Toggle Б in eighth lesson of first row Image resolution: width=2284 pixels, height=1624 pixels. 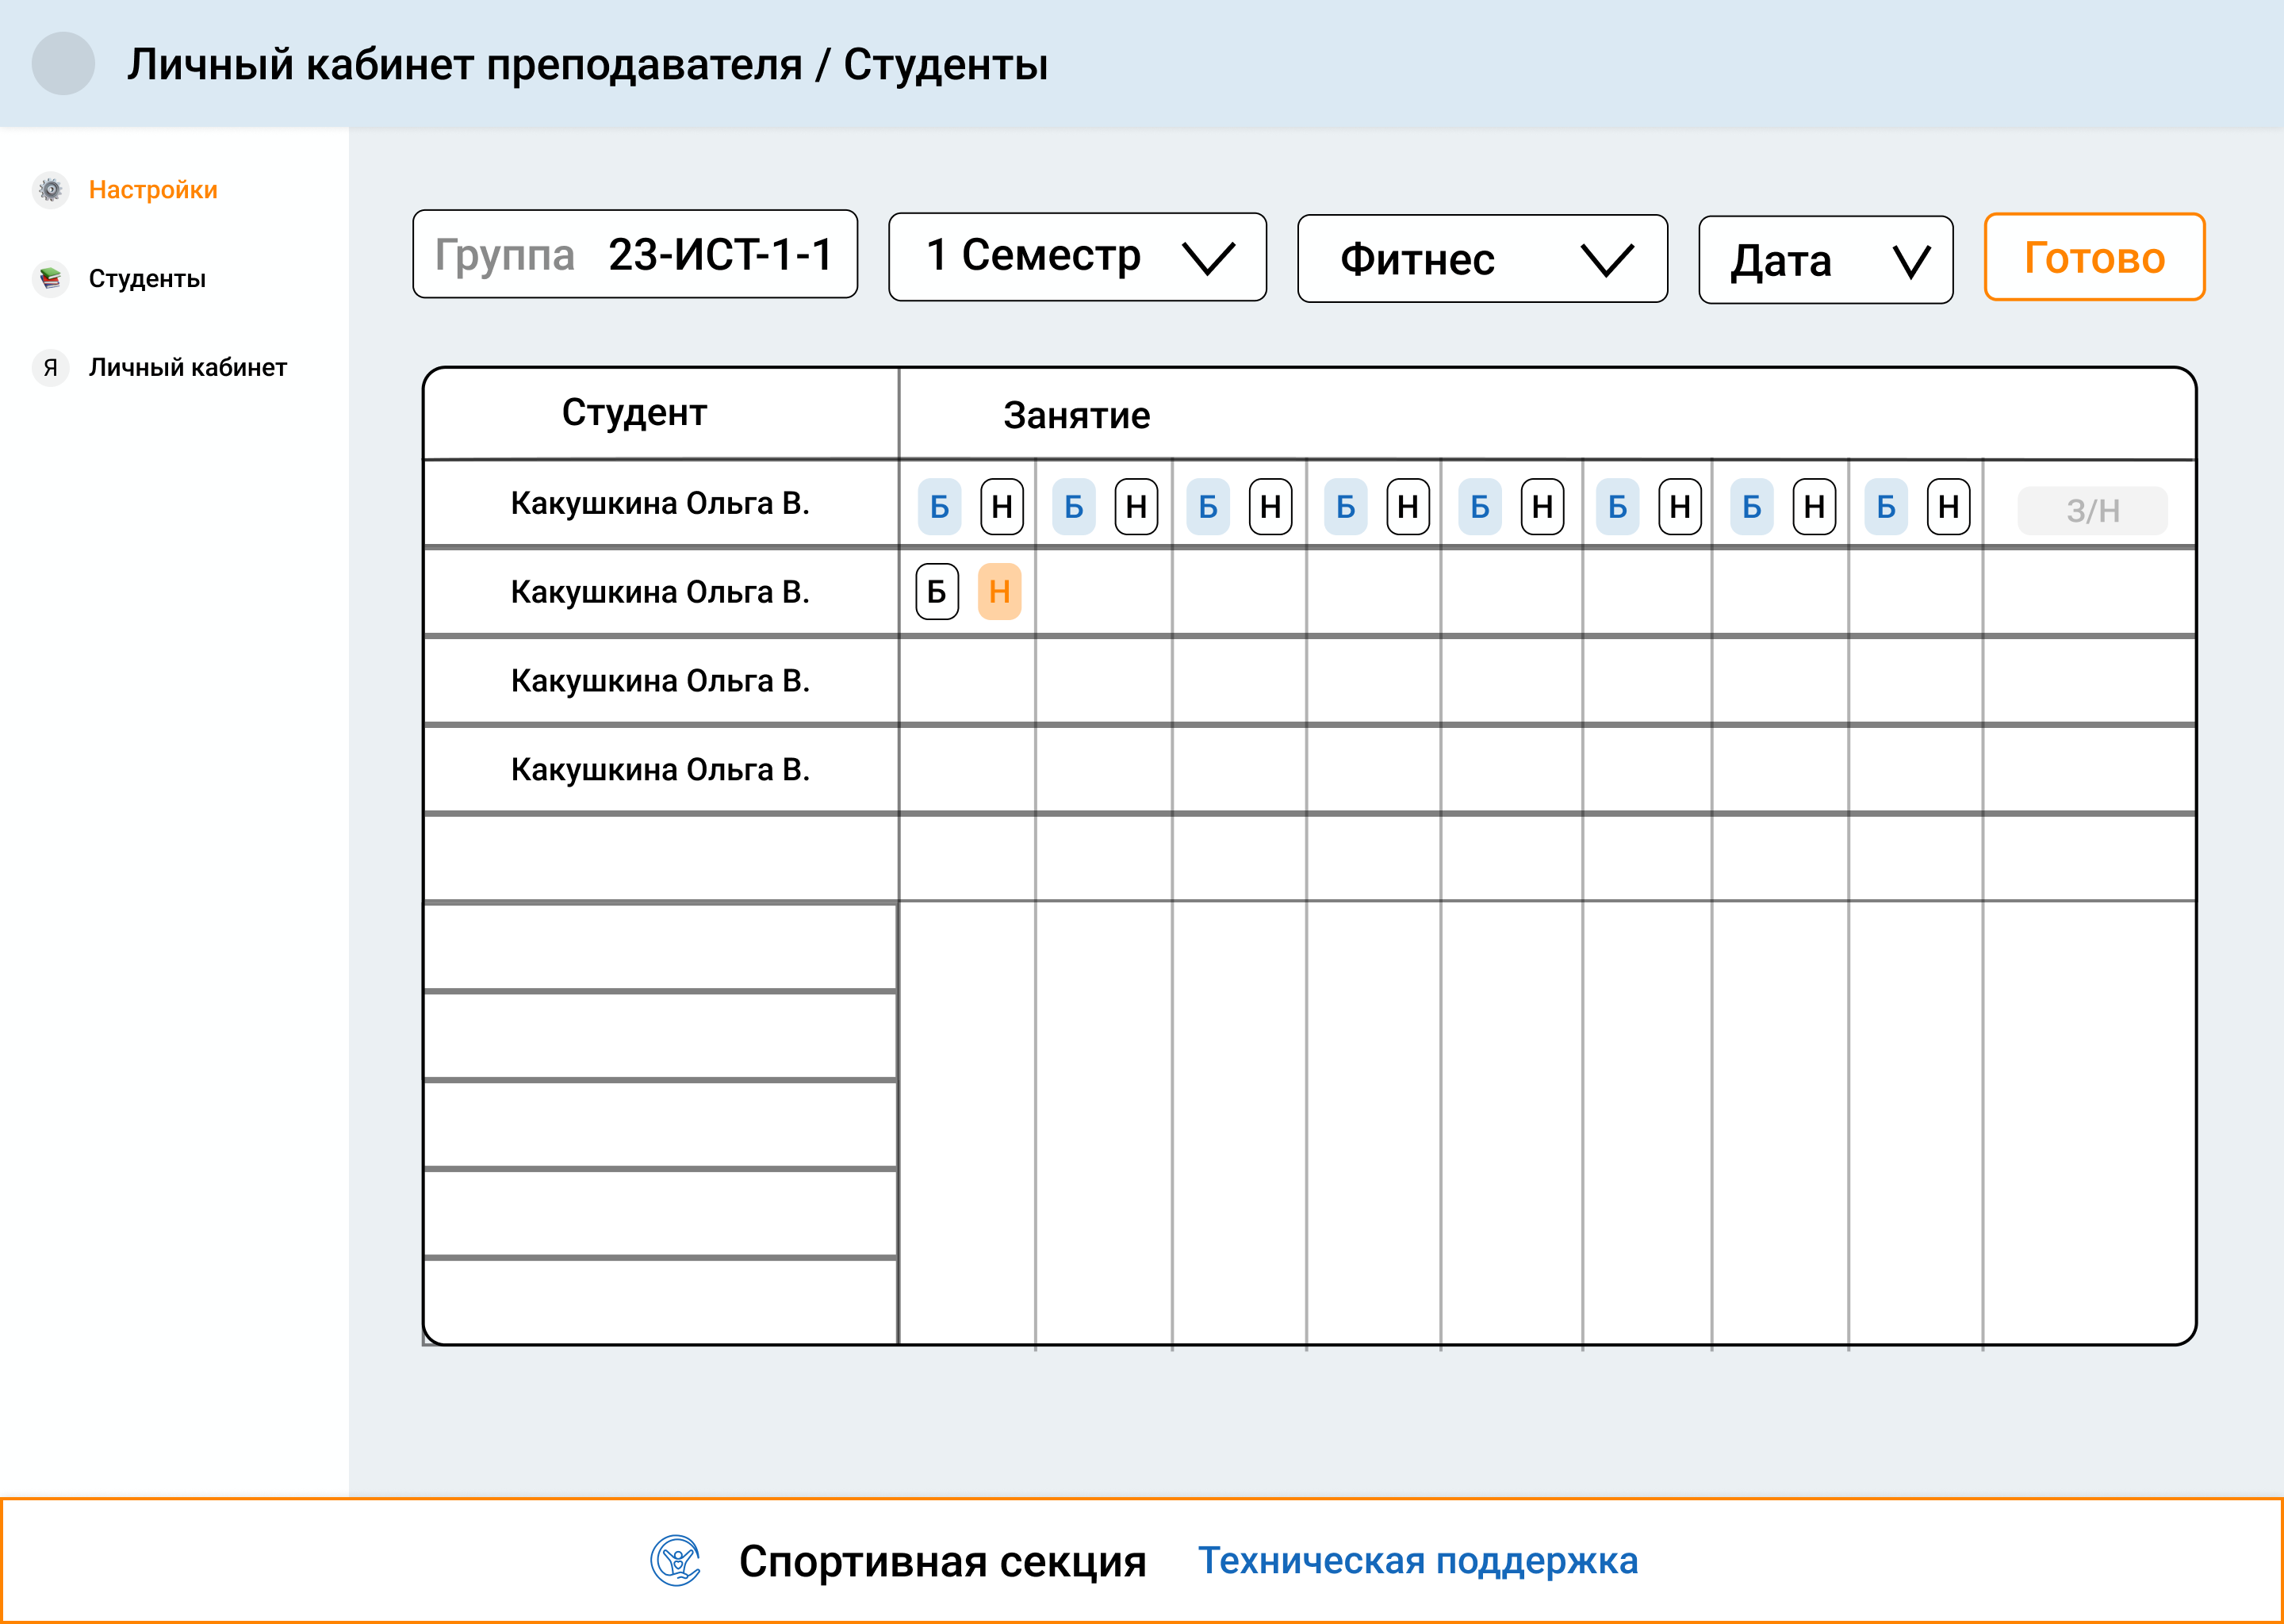(1886, 507)
